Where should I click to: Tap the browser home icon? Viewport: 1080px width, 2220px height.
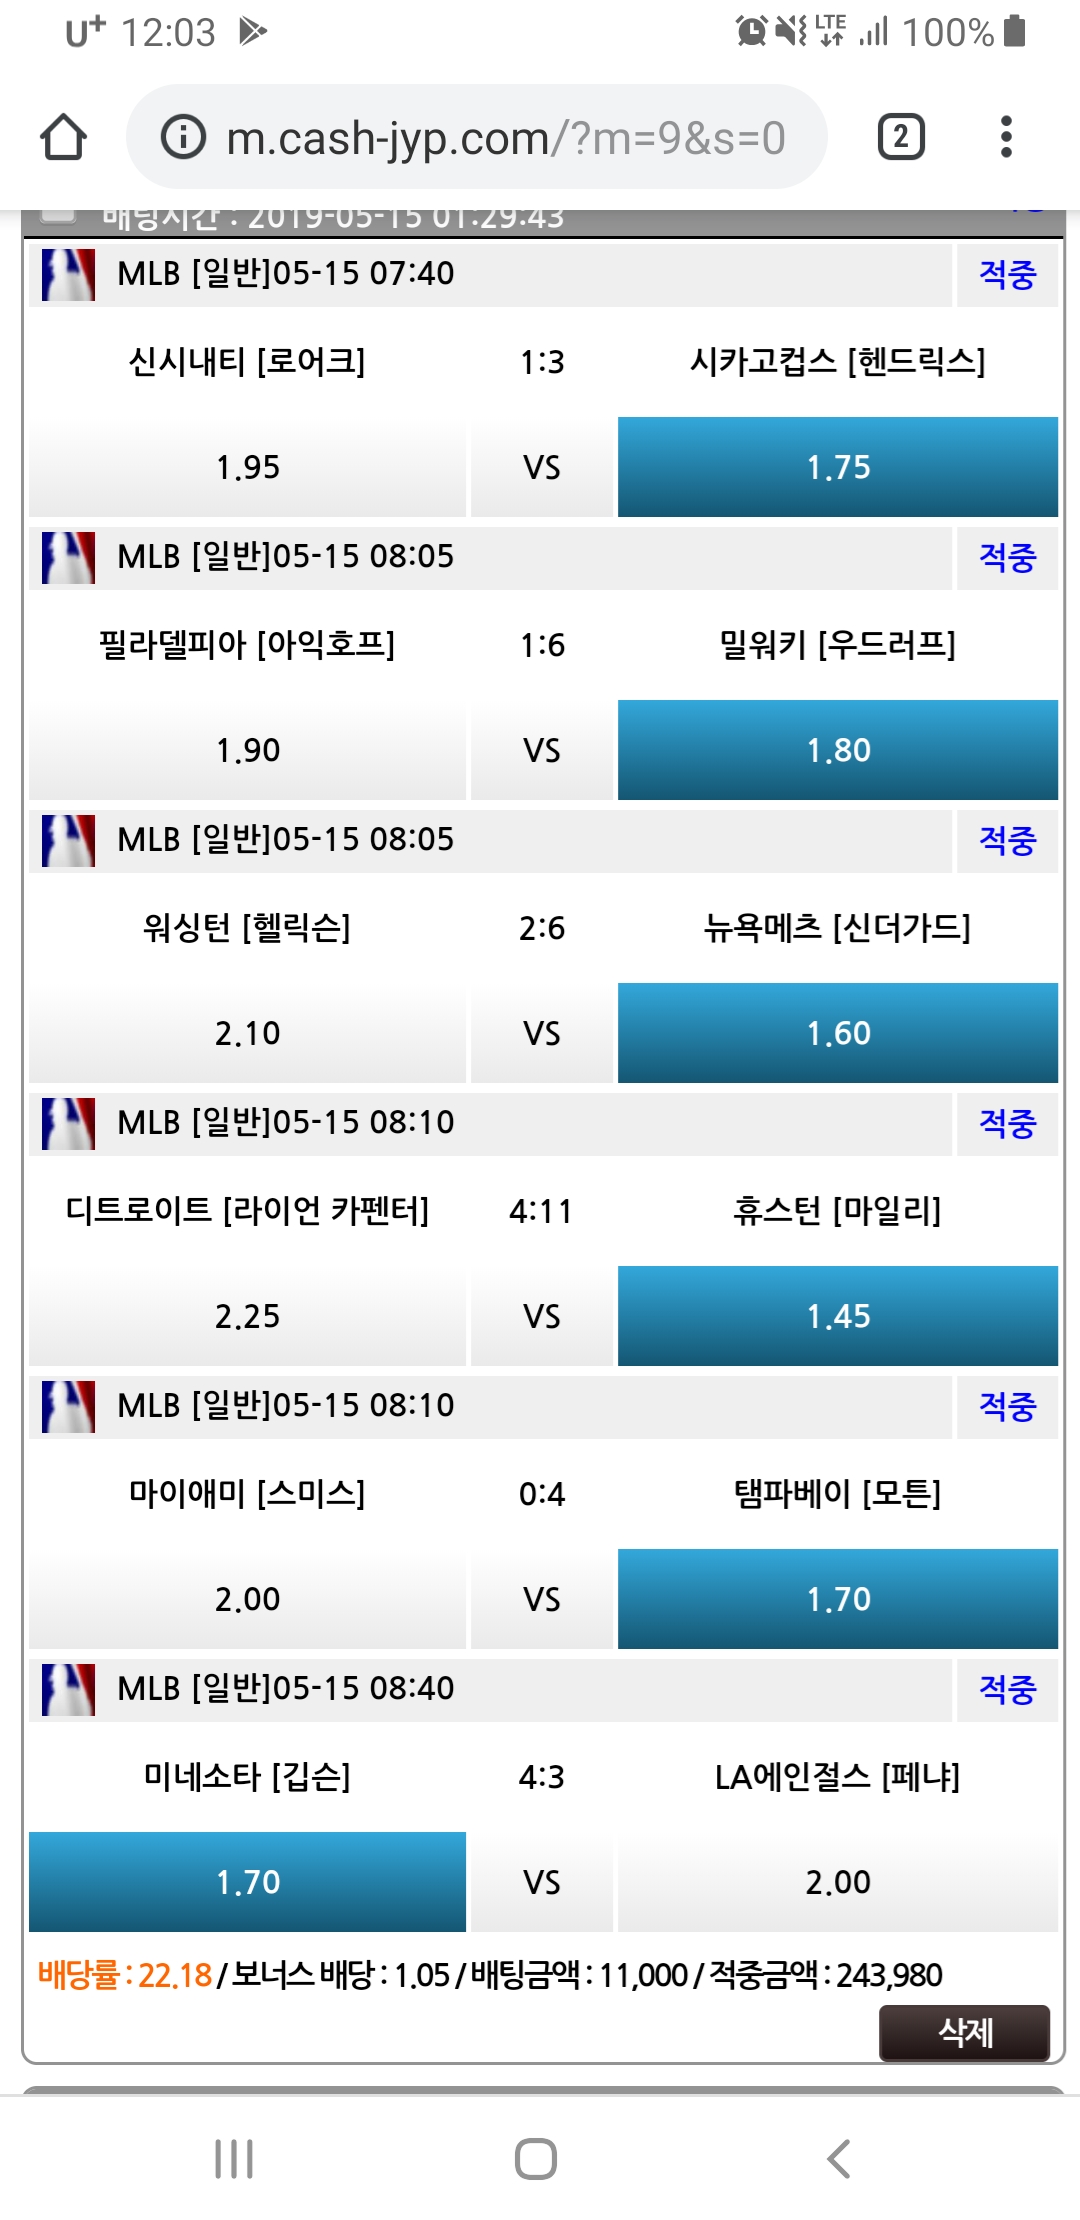63,137
